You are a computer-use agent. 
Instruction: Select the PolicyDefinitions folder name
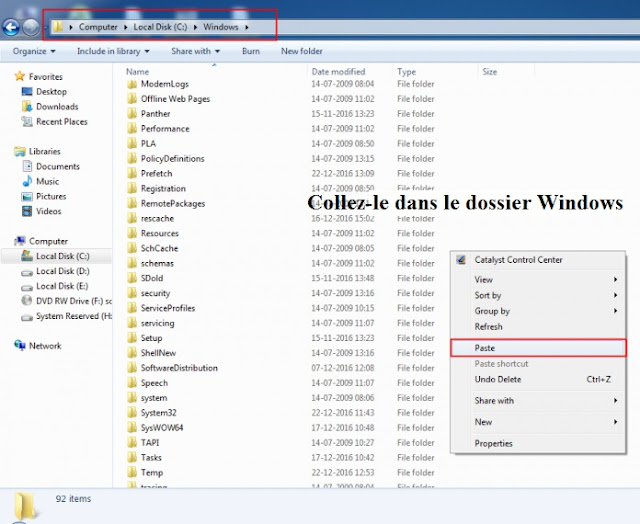point(172,159)
